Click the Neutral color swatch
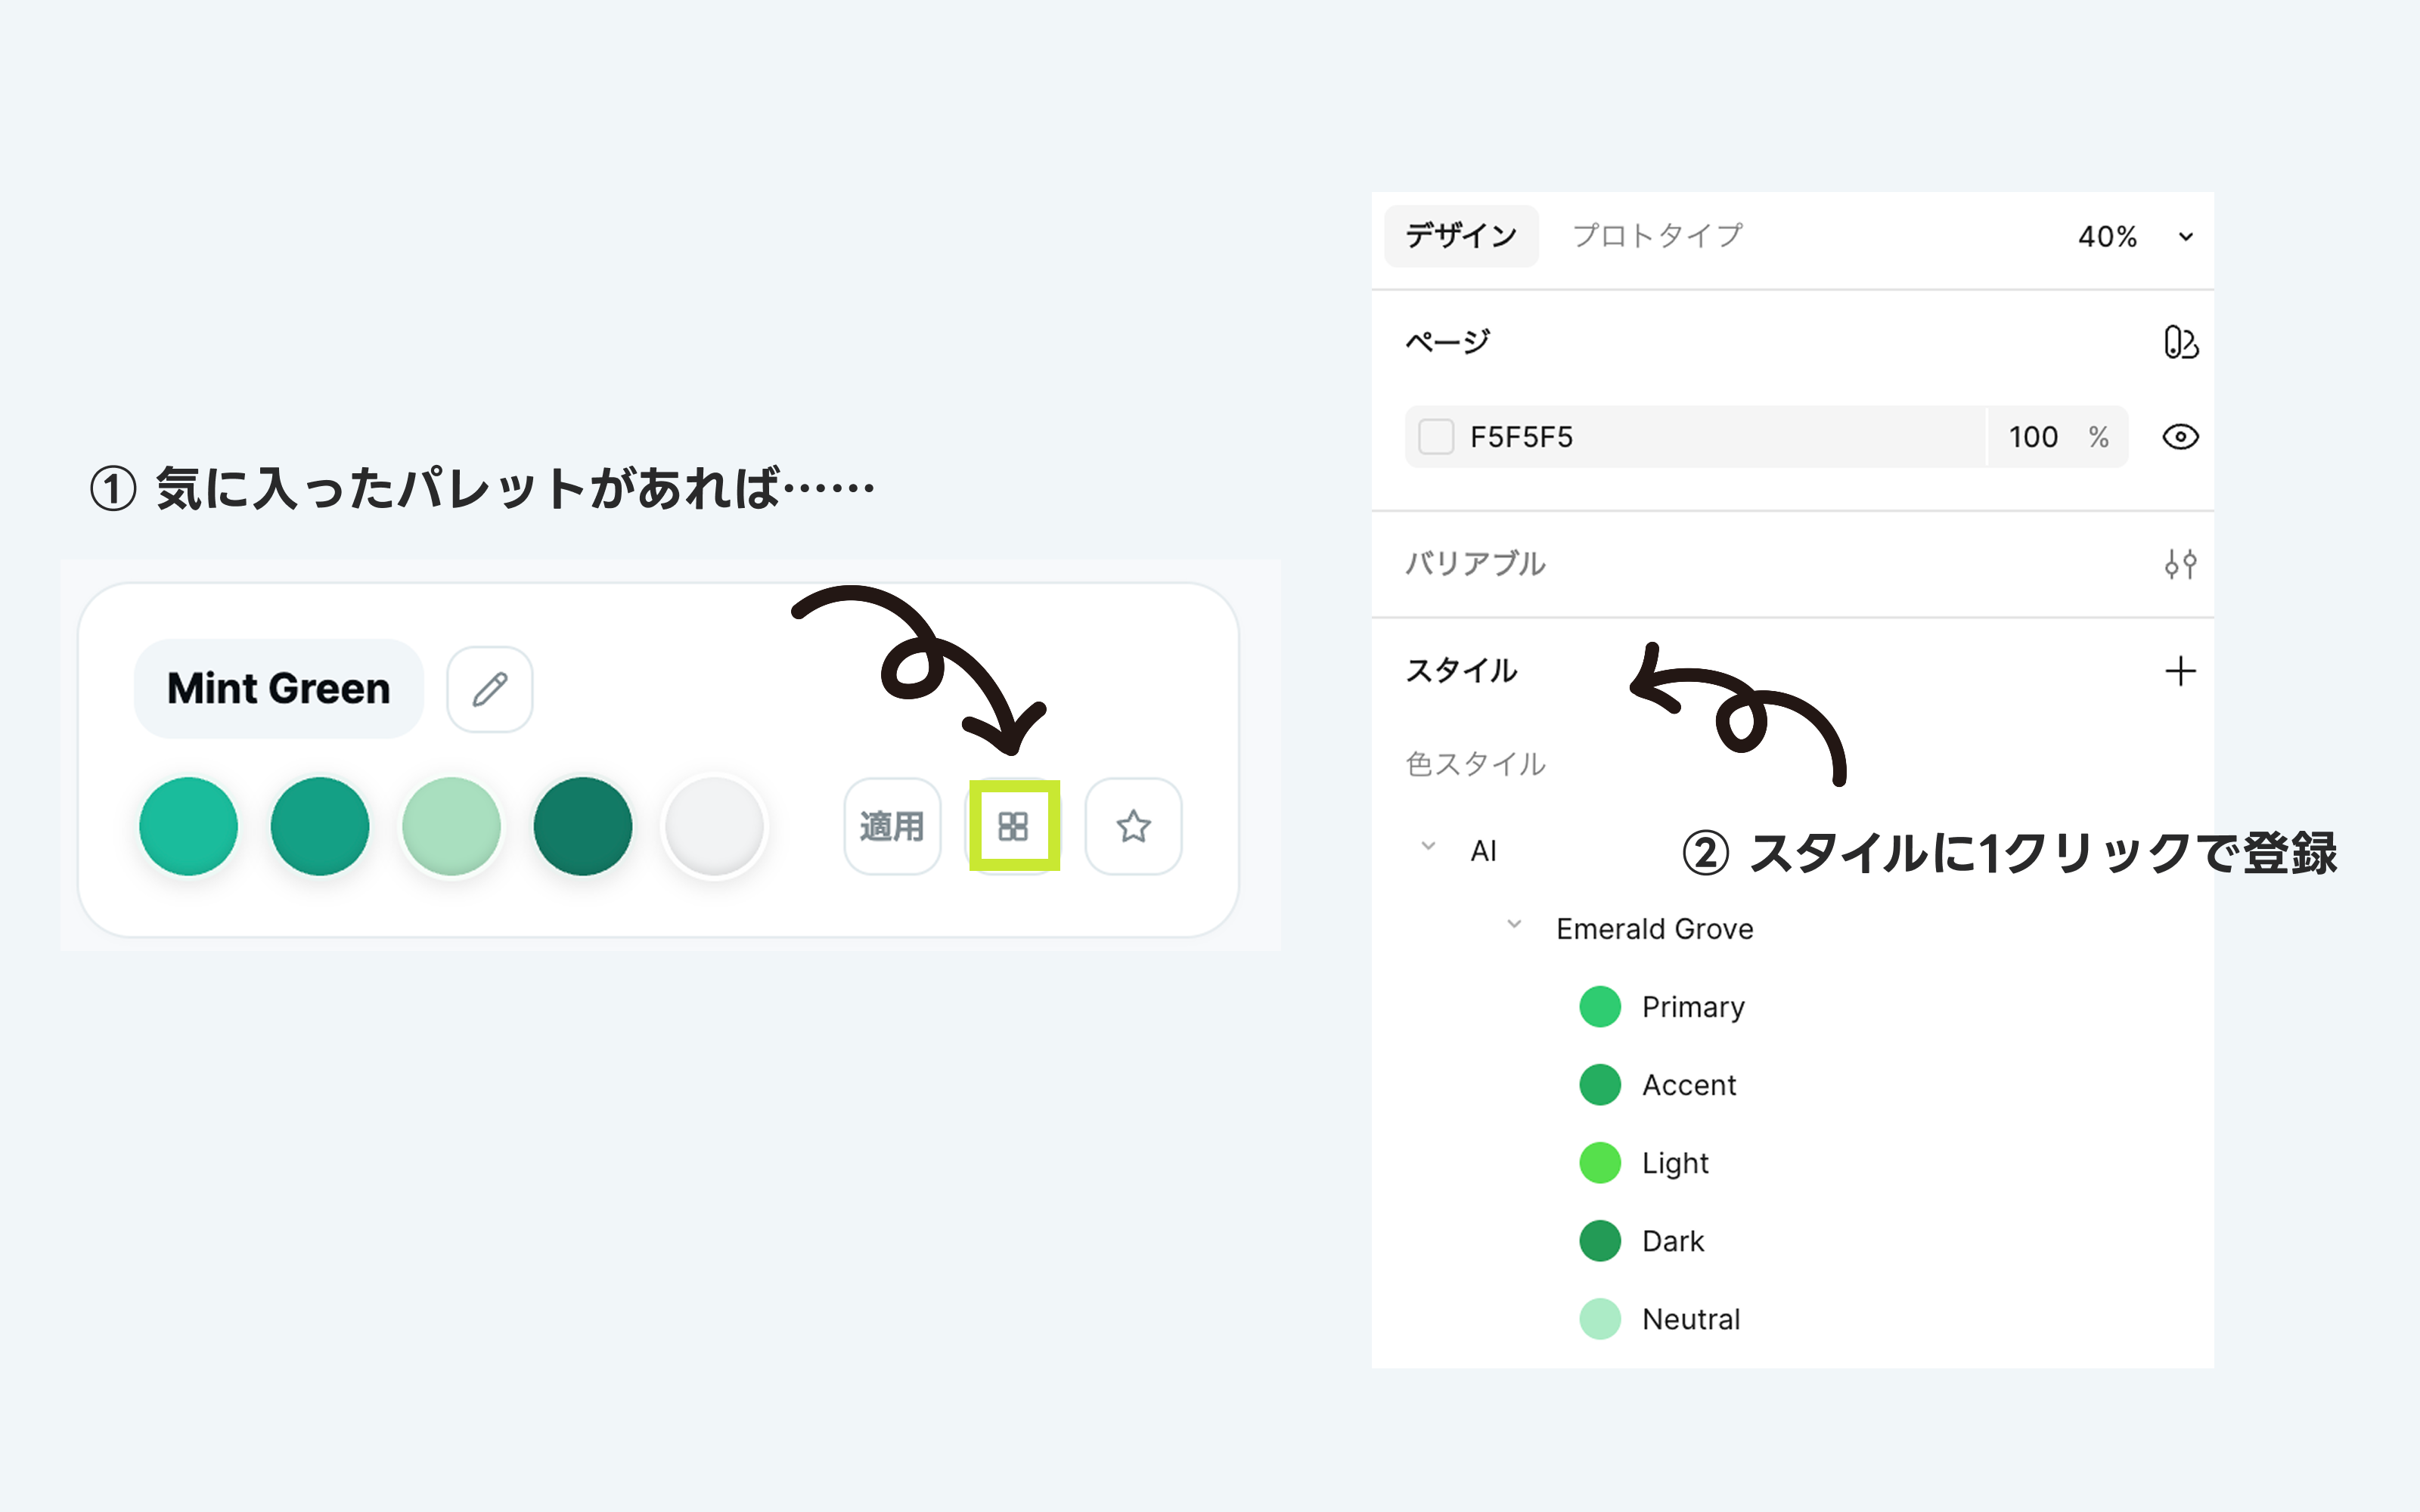The height and width of the screenshot is (1512, 2420). (x=1600, y=1318)
